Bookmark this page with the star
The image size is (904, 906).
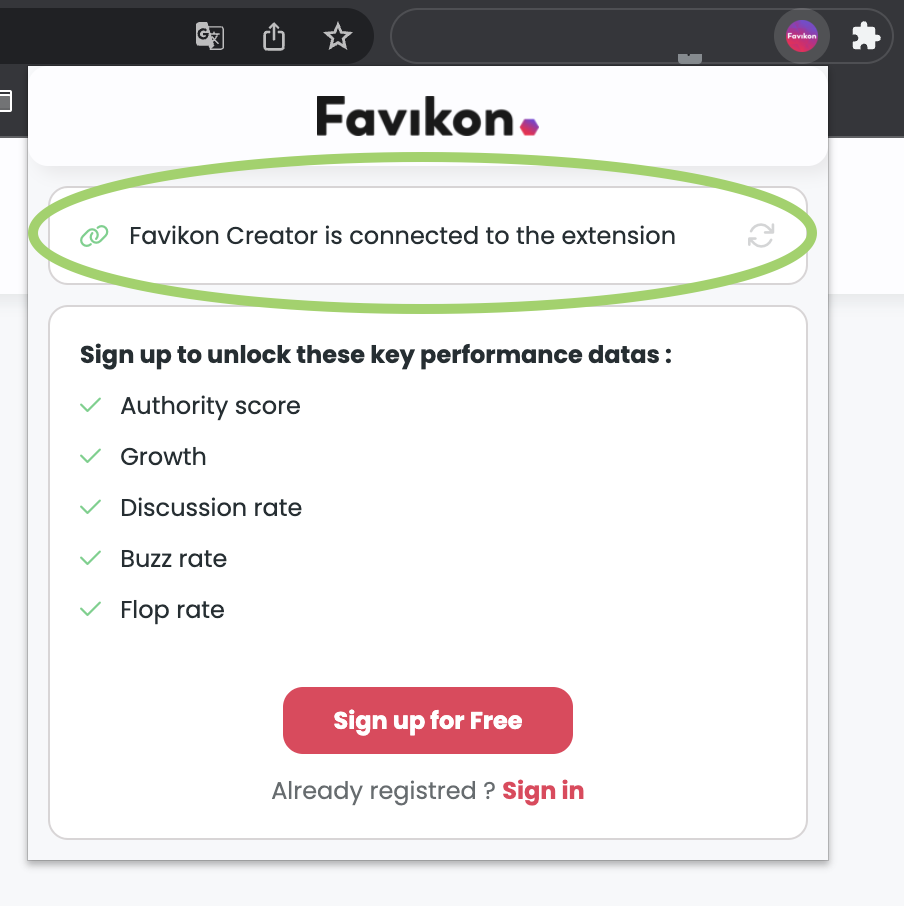point(338,37)
